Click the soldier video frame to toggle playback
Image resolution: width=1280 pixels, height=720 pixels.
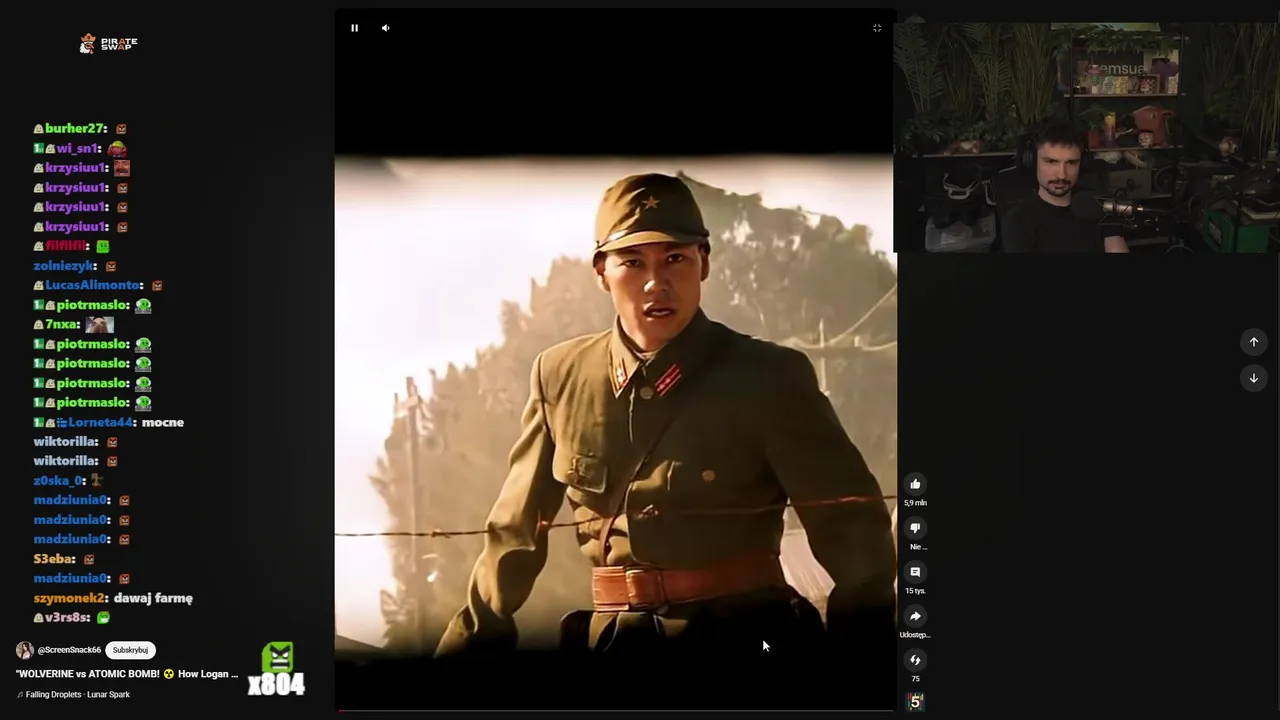pos(615,405)
